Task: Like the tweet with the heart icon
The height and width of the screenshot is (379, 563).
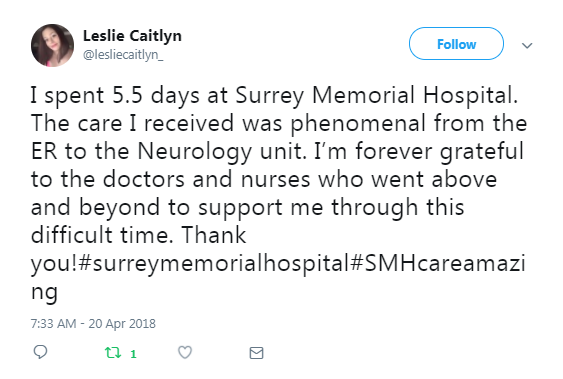Action: pos(185,352)
